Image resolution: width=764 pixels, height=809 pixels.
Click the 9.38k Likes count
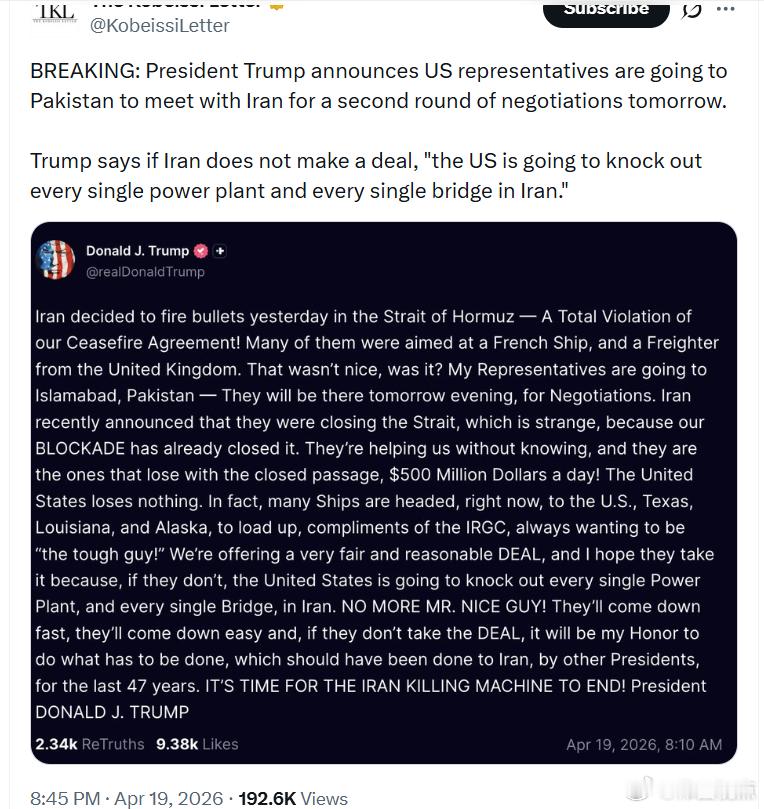[198, 744]
